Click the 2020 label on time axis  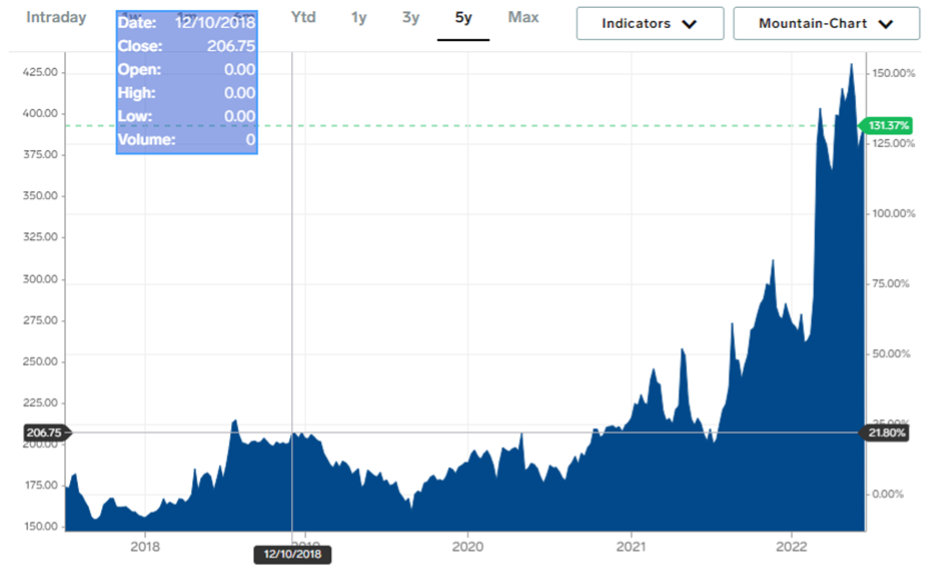click(468, 546)
